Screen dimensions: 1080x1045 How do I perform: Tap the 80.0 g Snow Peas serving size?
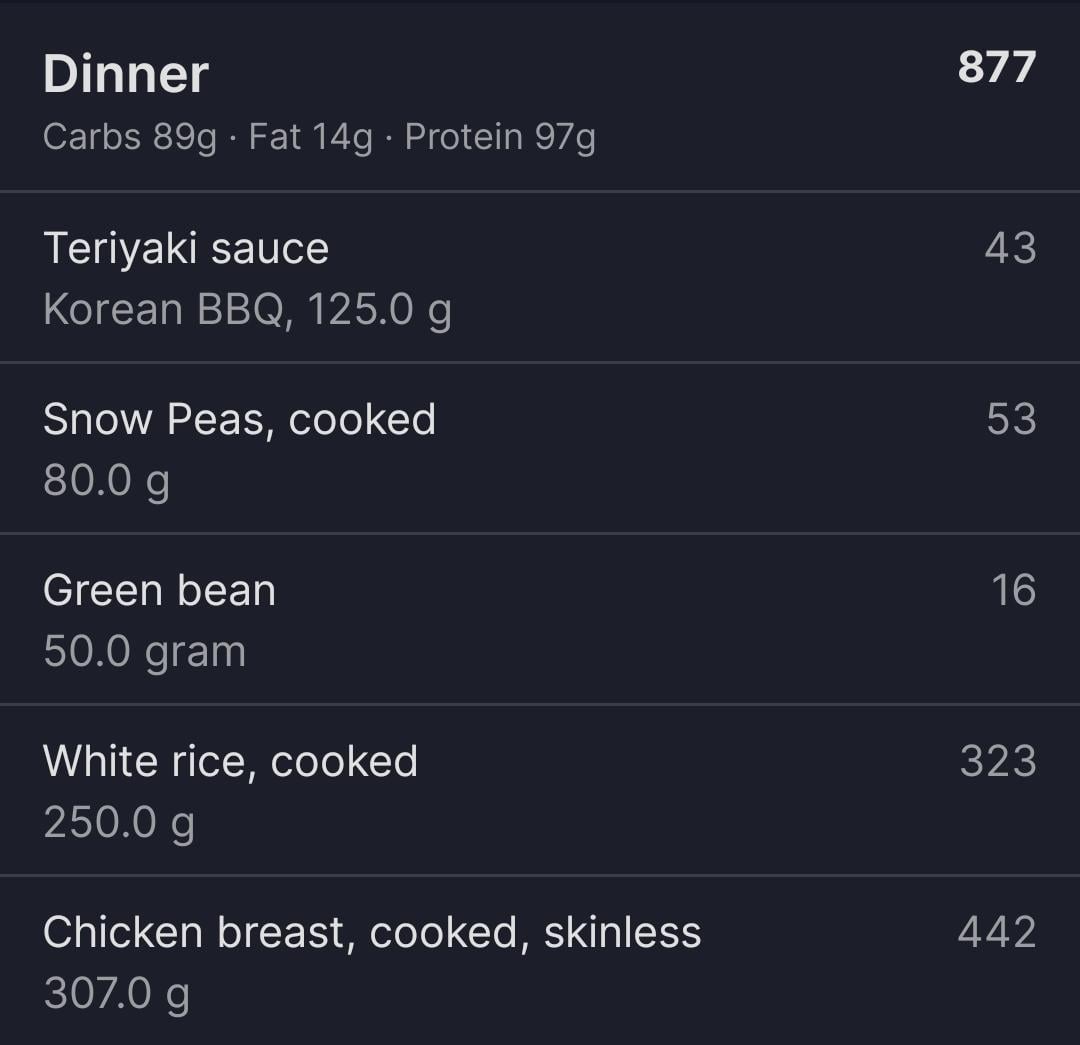point(106,481)
